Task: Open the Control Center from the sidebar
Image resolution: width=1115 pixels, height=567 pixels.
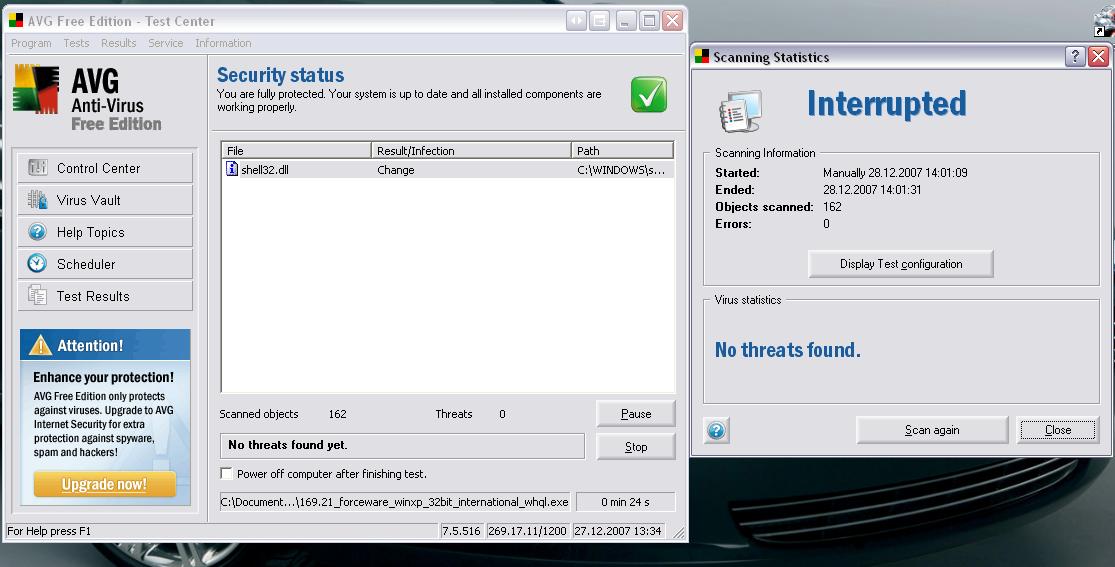Action: click(x=105, y=168)
